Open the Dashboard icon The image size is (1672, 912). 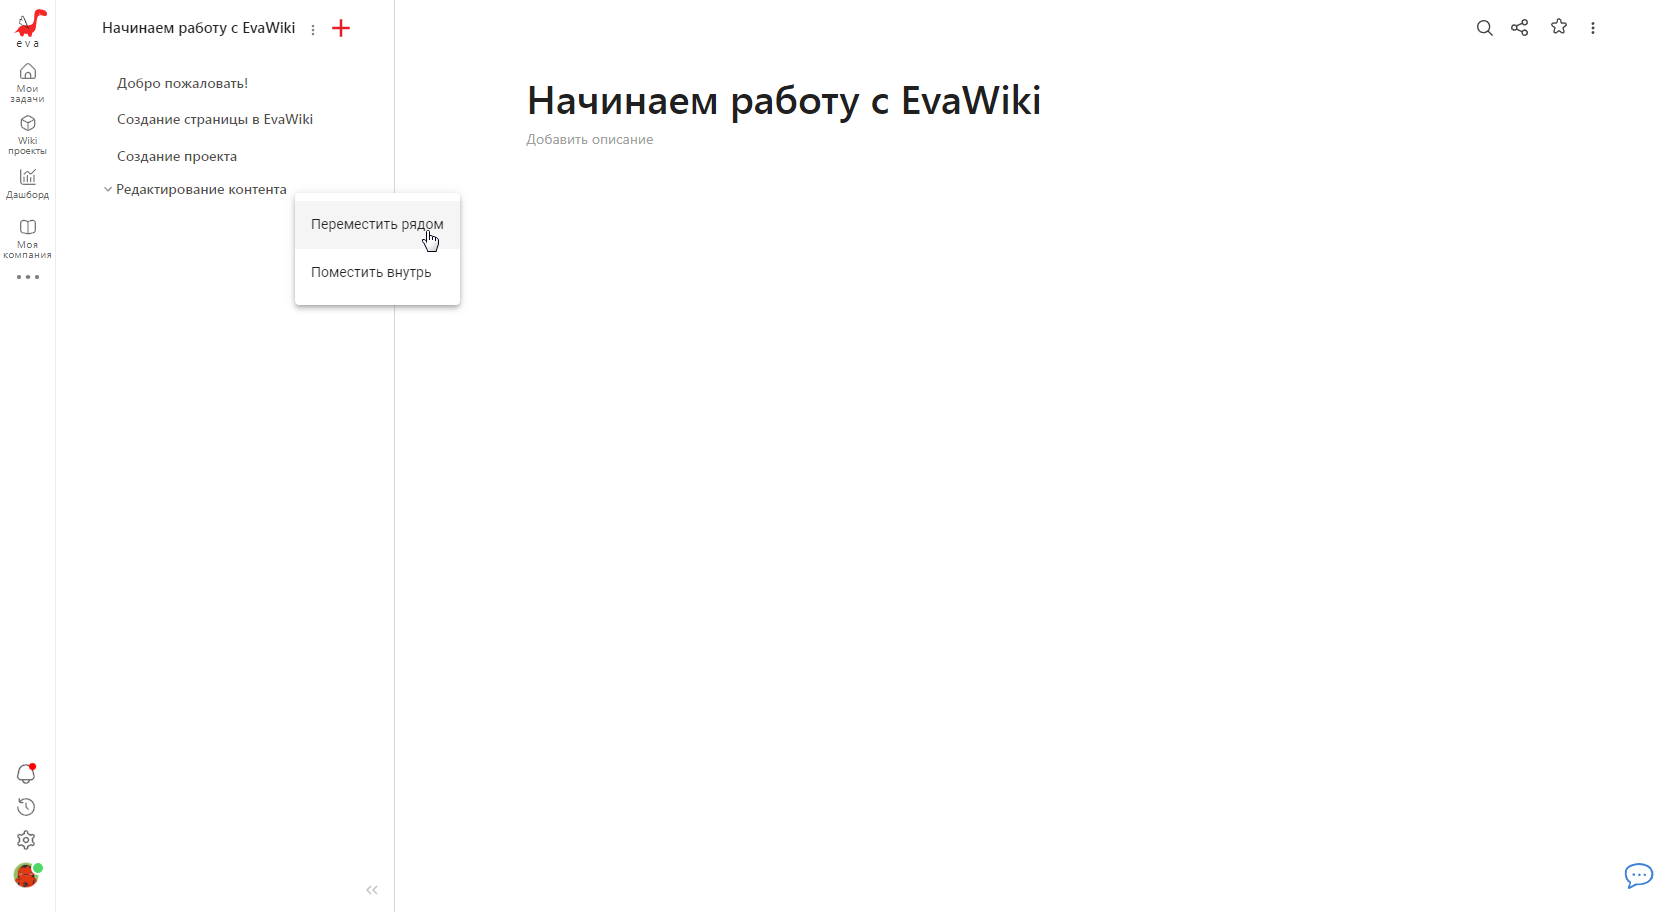click(x=28, y=183)
